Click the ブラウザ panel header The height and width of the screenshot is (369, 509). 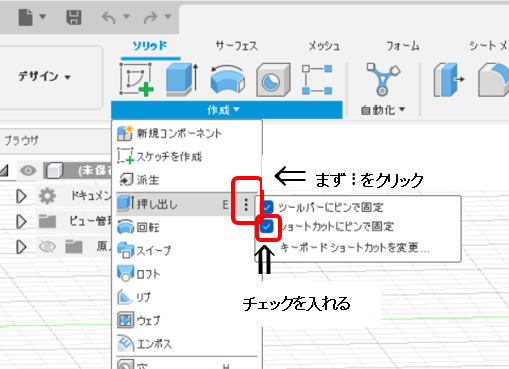click(22, 140)
